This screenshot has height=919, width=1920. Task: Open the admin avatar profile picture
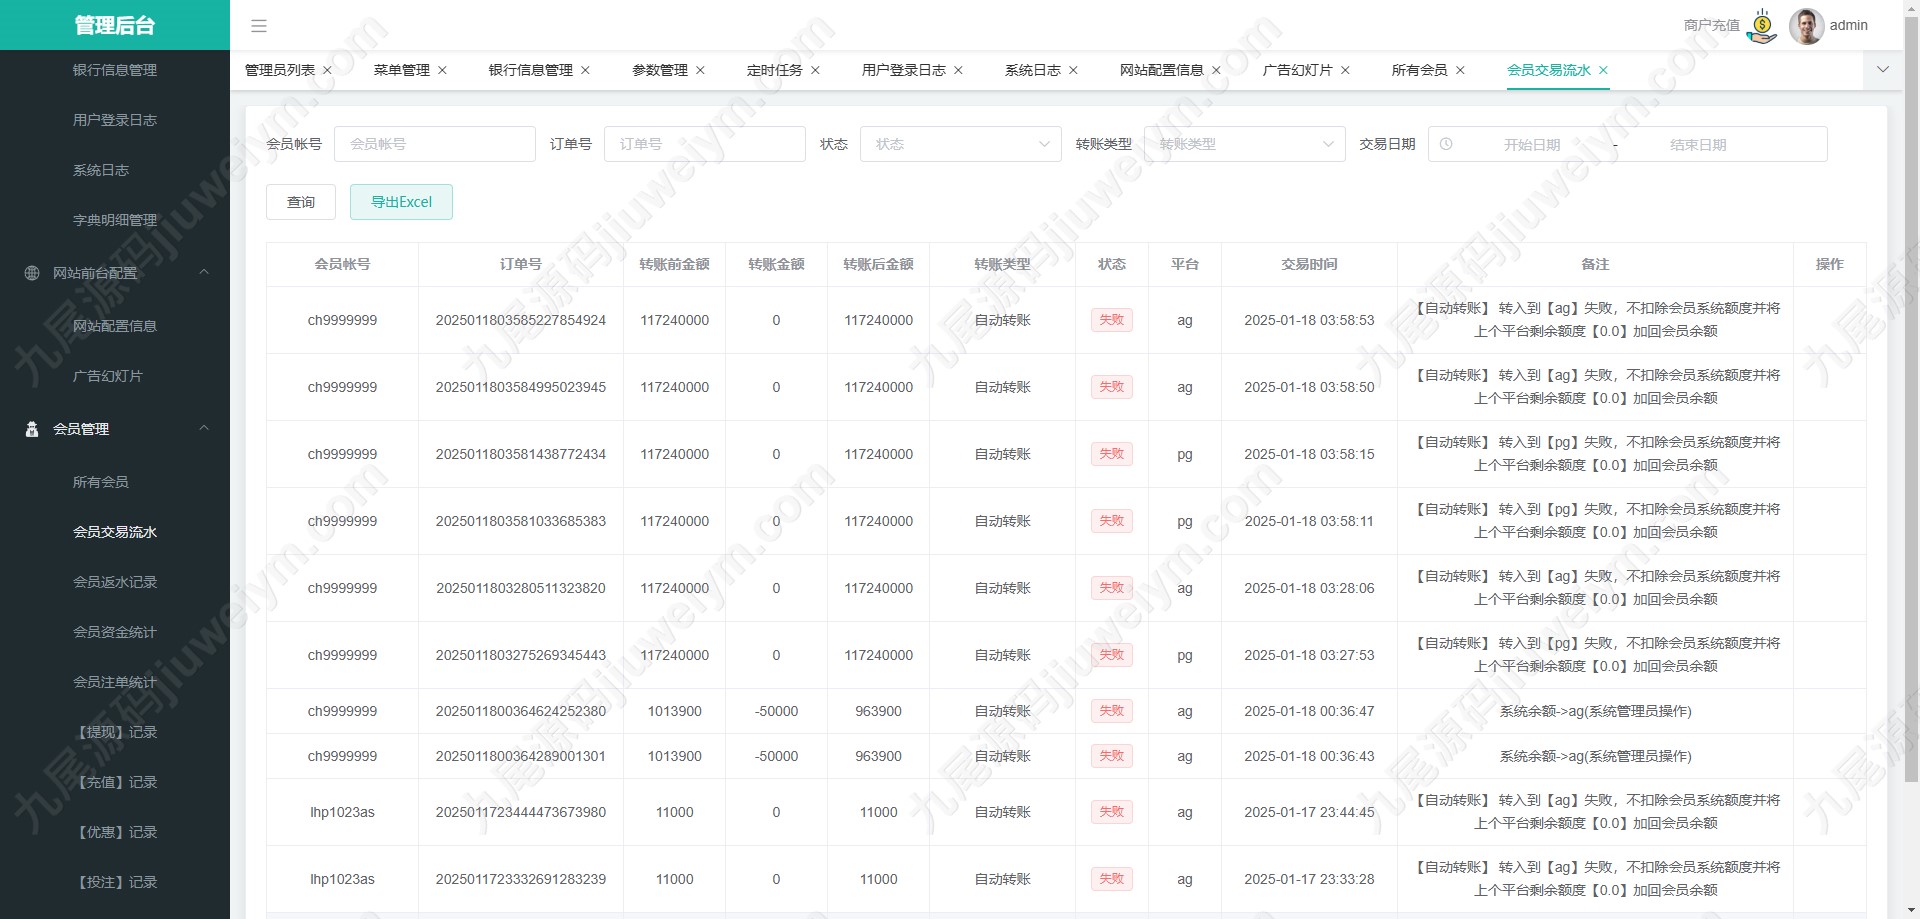1806,26
